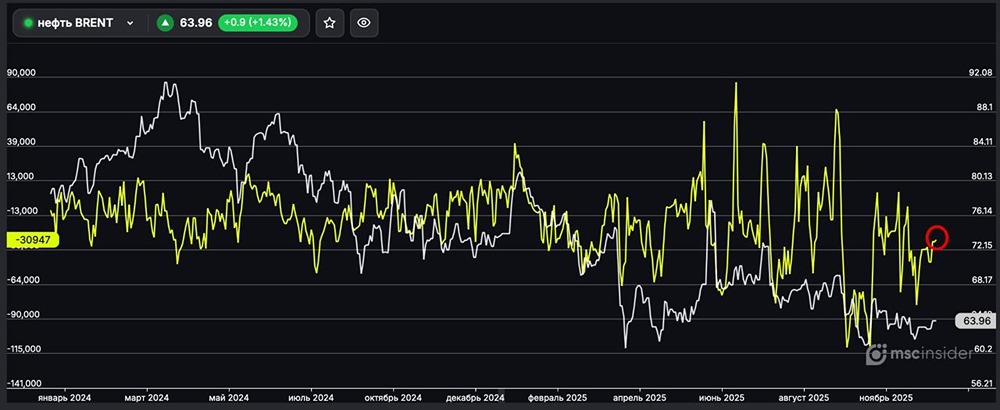Click the yellow -30947 value label
The height and width of the screenshot is (410, 1000).
(x=33, y=240)
